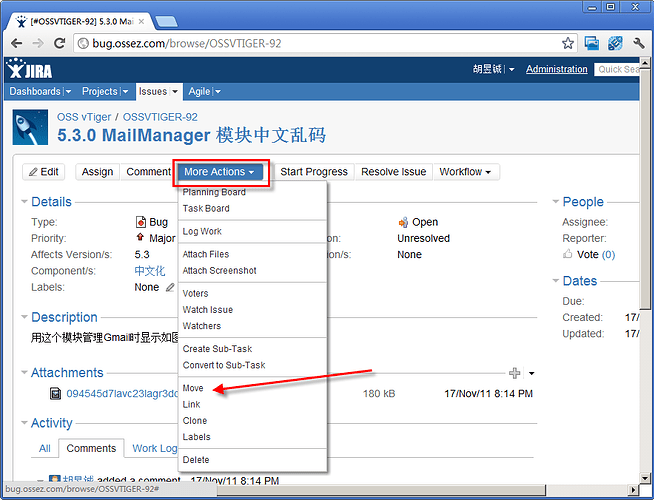The height and width of the screenshot is (500, 654).
Task: Select Voters from the menu
Action: 252,294
